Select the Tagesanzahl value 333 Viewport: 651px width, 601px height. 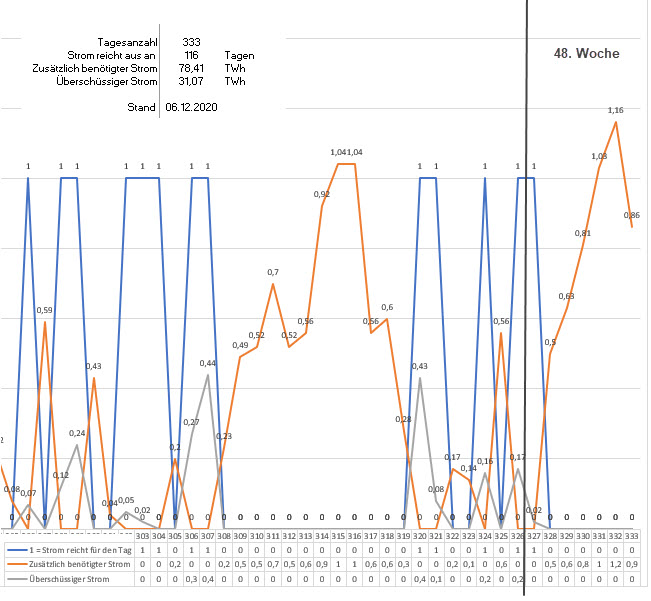coord(191,42)
